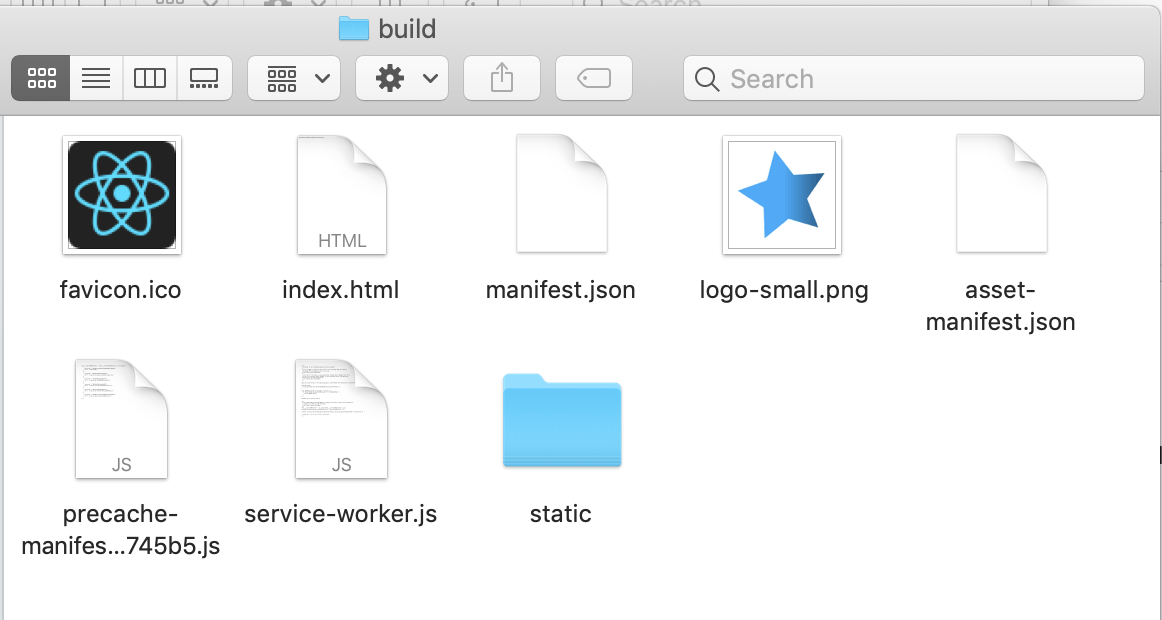Open the static folder
Screen dimensions: 1162x620
tap(561, 421)
